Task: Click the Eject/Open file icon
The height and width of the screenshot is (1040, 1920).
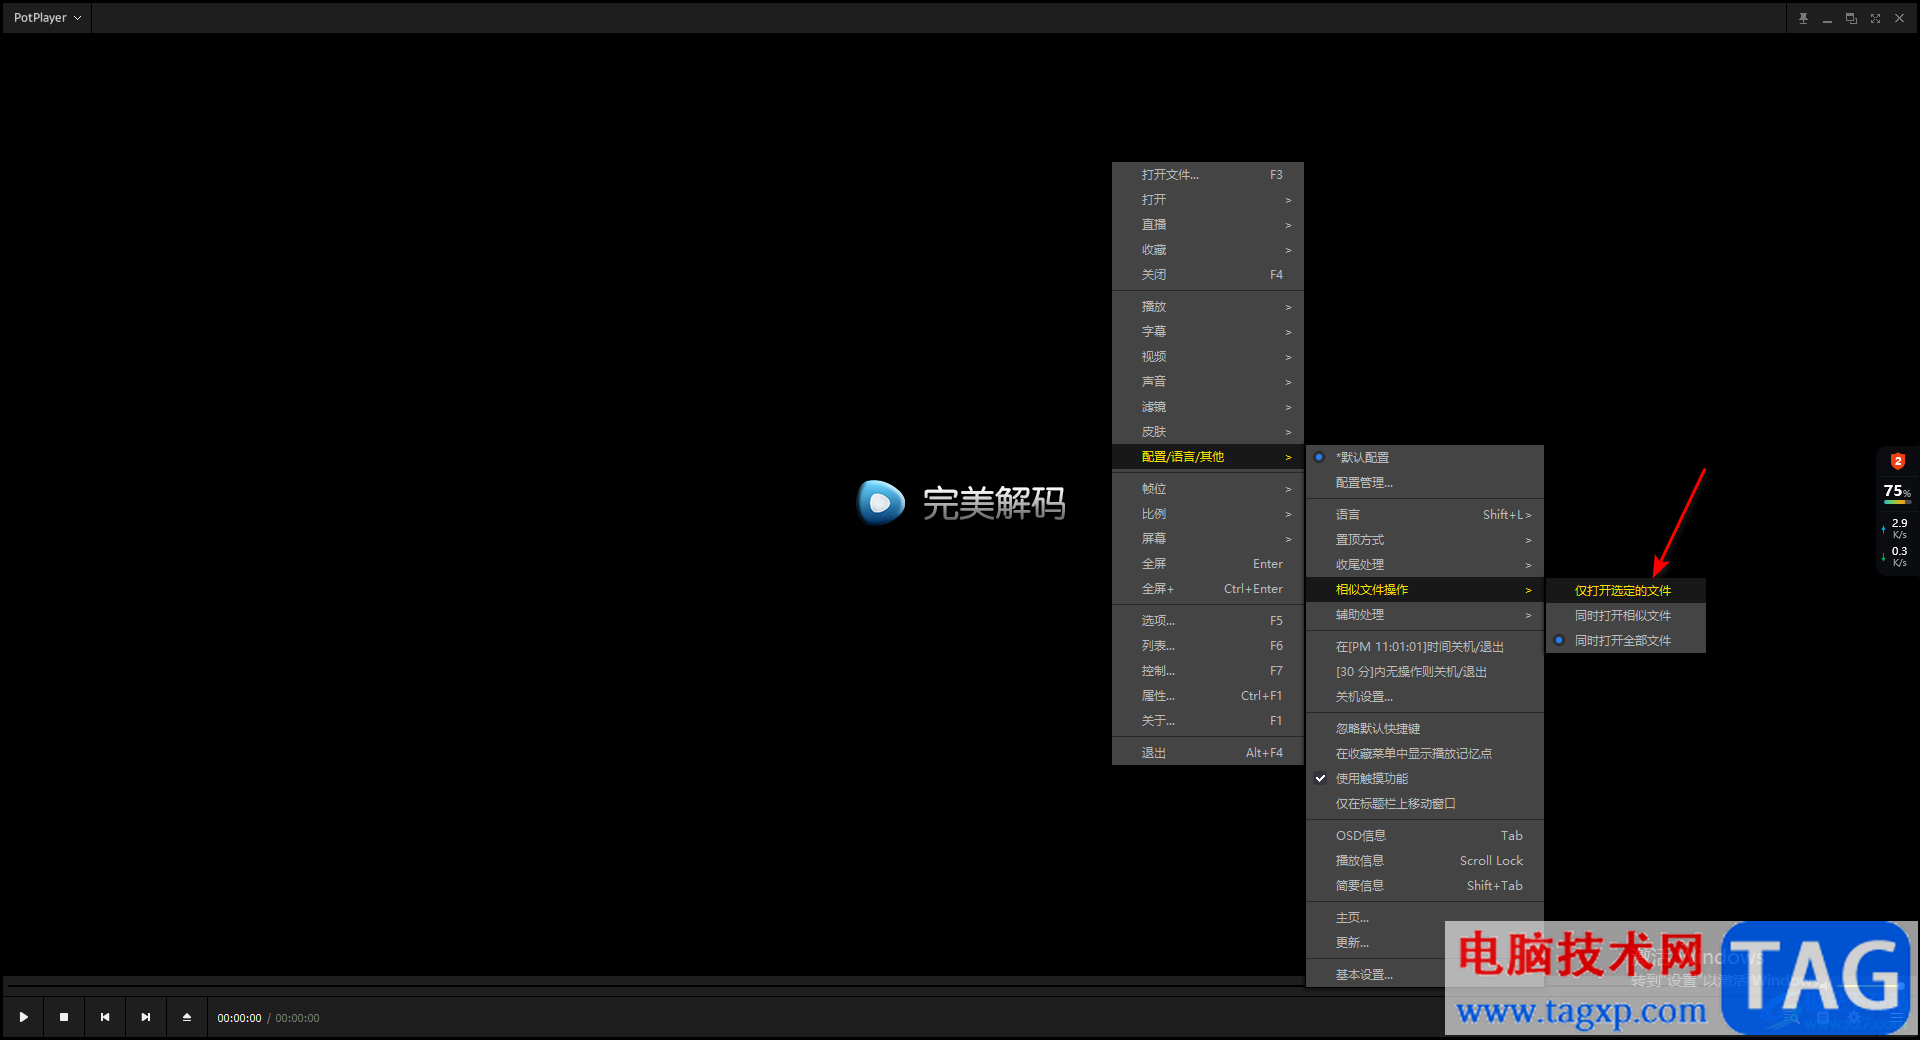Action: [x=187, y=1017]
